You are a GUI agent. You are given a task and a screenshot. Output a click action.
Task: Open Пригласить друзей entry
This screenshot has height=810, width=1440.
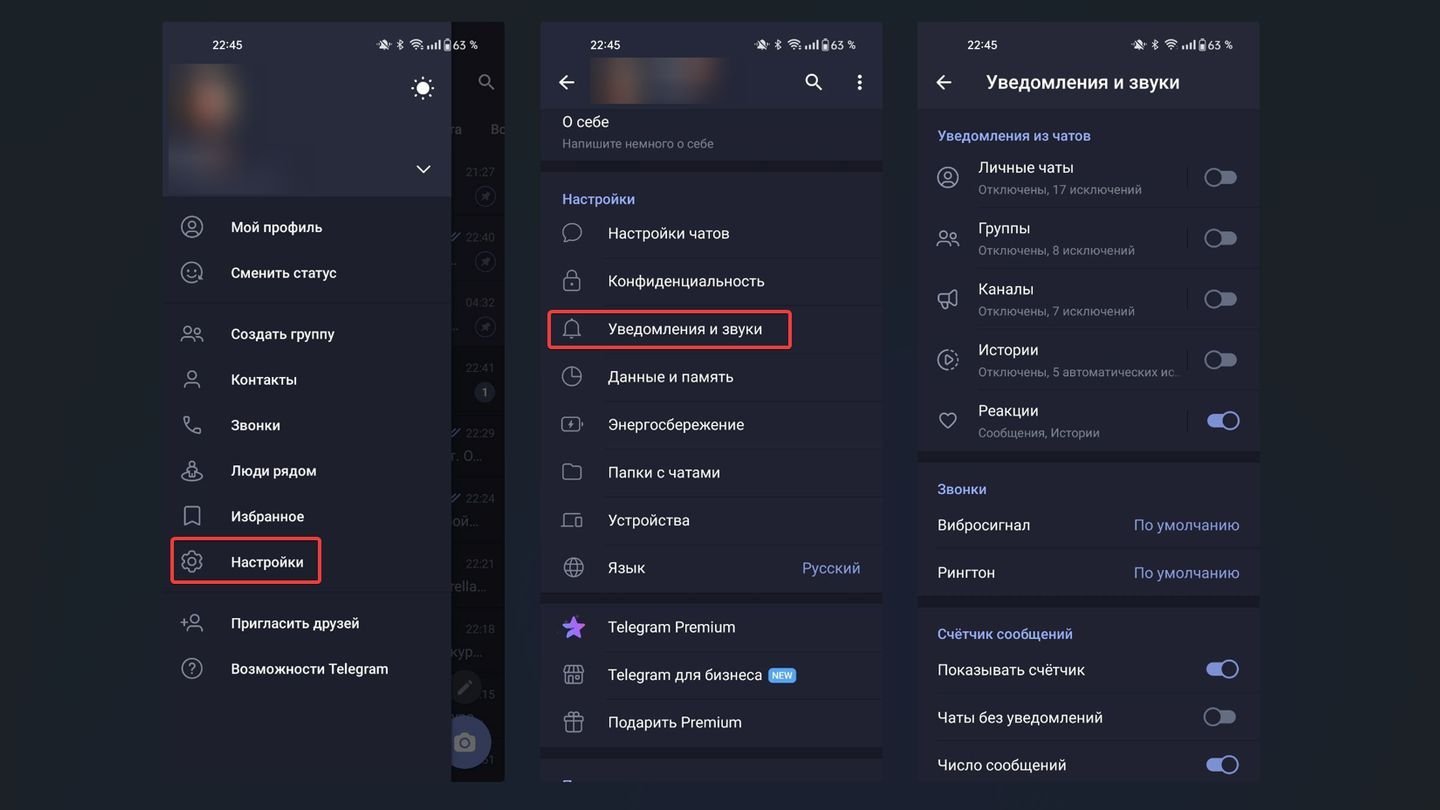(x=307, y=623)
